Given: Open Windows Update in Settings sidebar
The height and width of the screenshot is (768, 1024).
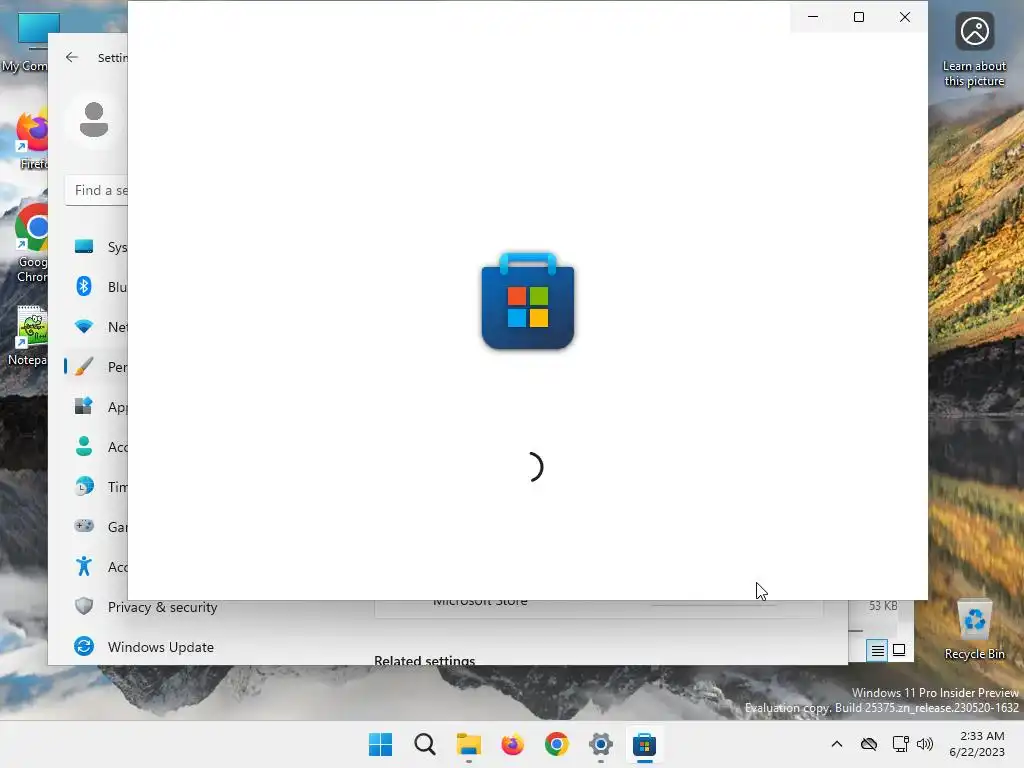Looking at the screenshot, I should tap(144, 647).
